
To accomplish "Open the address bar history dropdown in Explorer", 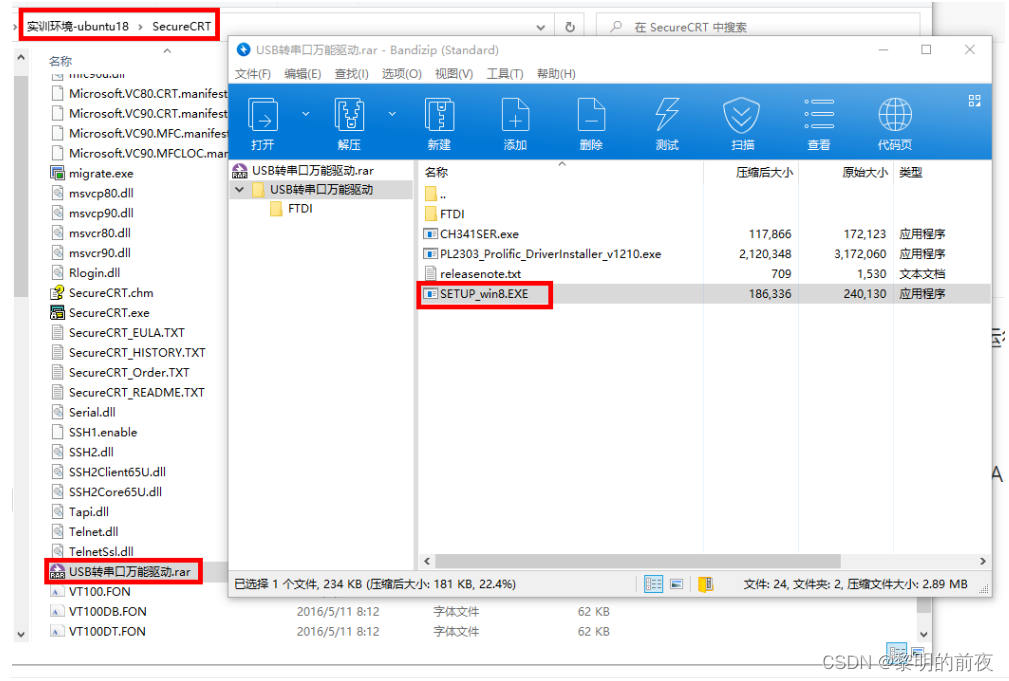I will click(541, 28).
